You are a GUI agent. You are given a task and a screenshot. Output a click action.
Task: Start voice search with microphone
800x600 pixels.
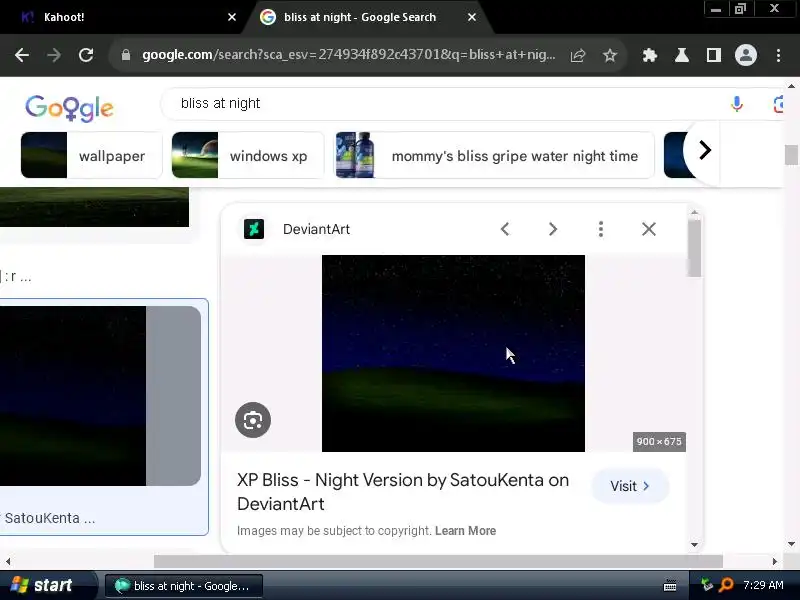tap(736, 104)
